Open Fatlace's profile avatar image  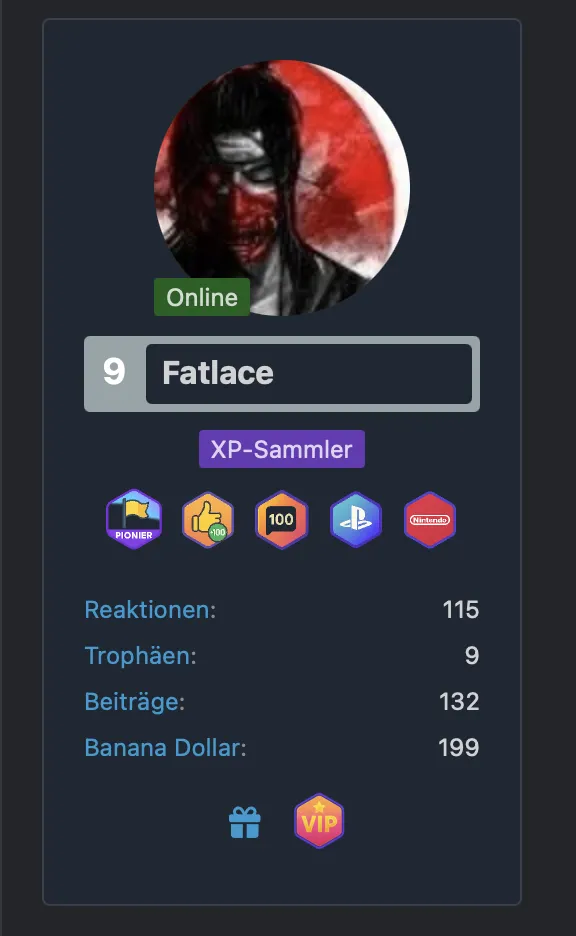(282, 187)
